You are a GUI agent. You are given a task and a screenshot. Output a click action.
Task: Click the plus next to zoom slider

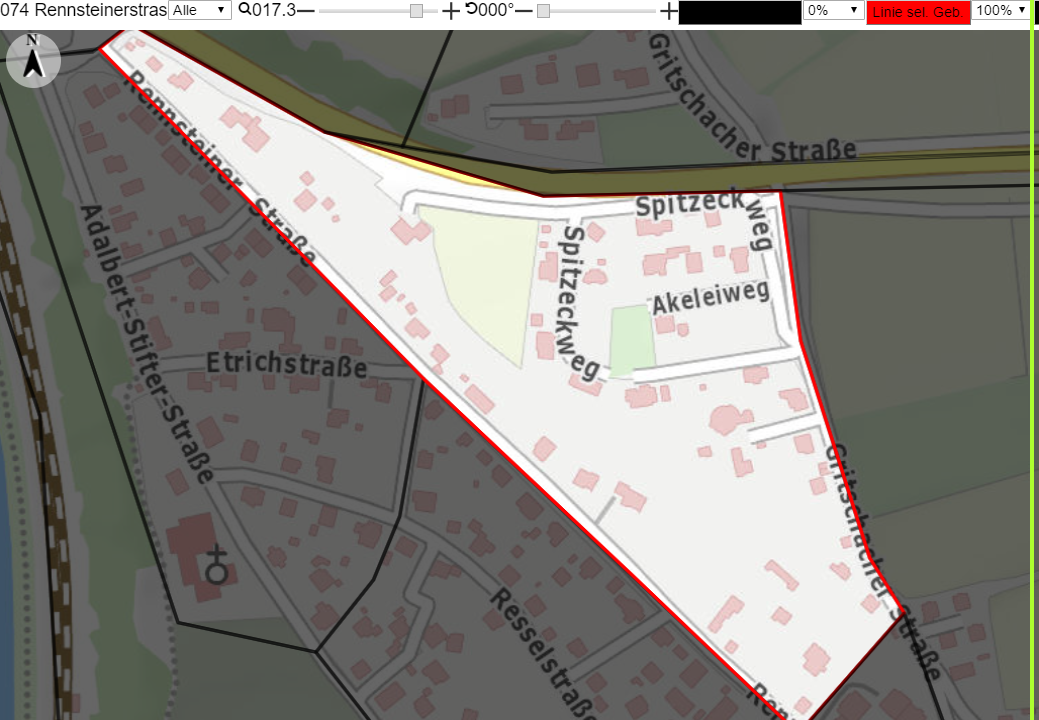[x=451, y=11]
